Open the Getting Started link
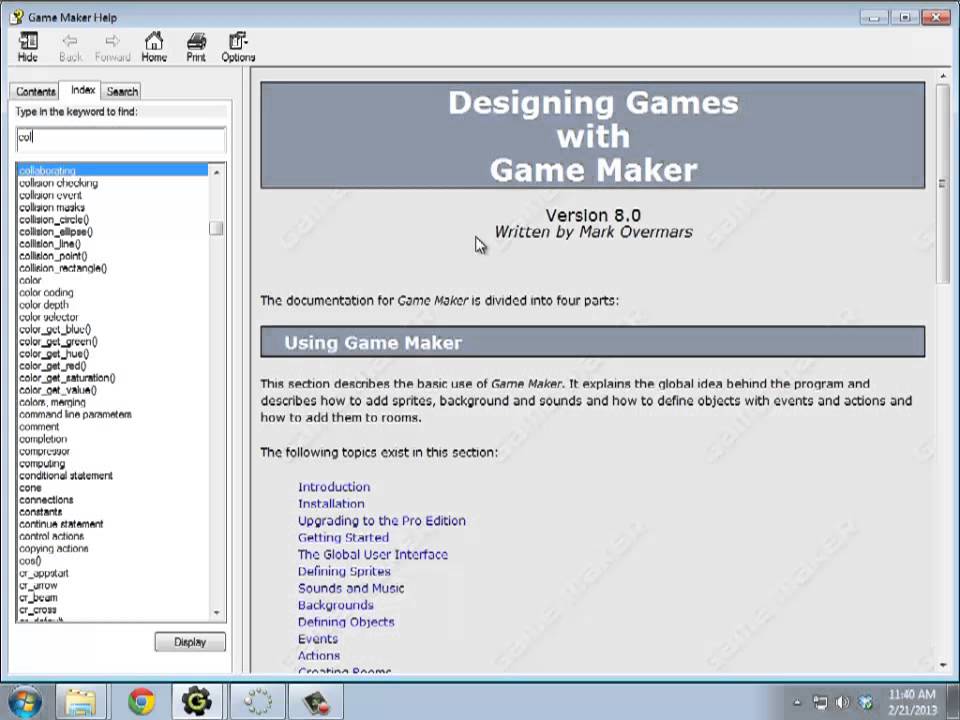 click(343, 537)
